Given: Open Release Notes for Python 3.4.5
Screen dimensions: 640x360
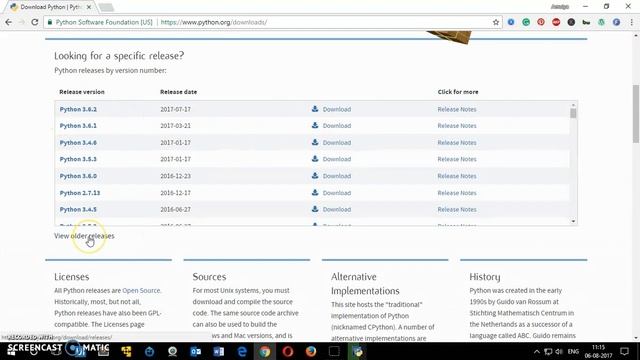Looking at the screenshot, I should tap(457, 209).
